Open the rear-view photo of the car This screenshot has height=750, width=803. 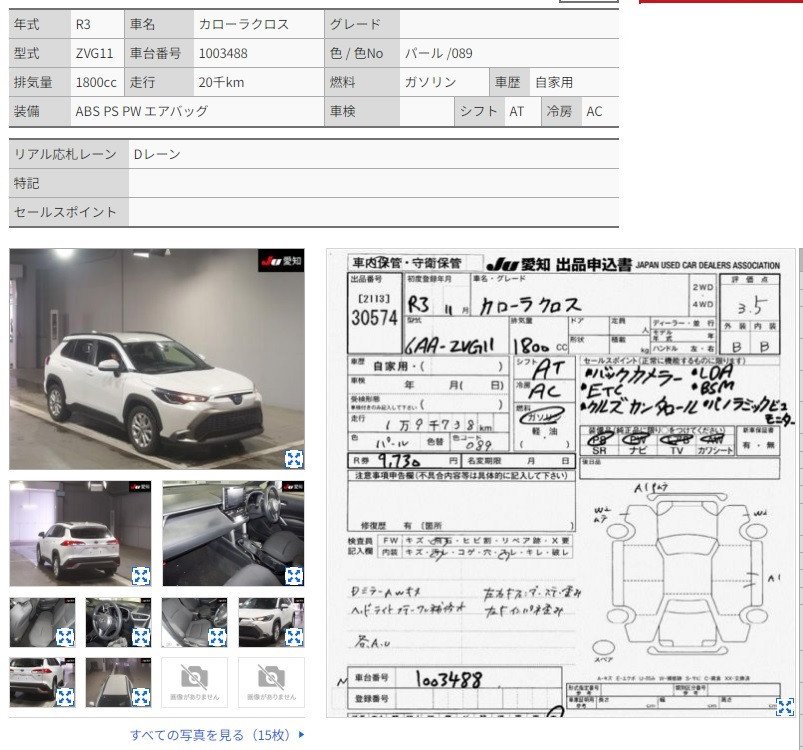pyautogui.click(x=80, y=533)
